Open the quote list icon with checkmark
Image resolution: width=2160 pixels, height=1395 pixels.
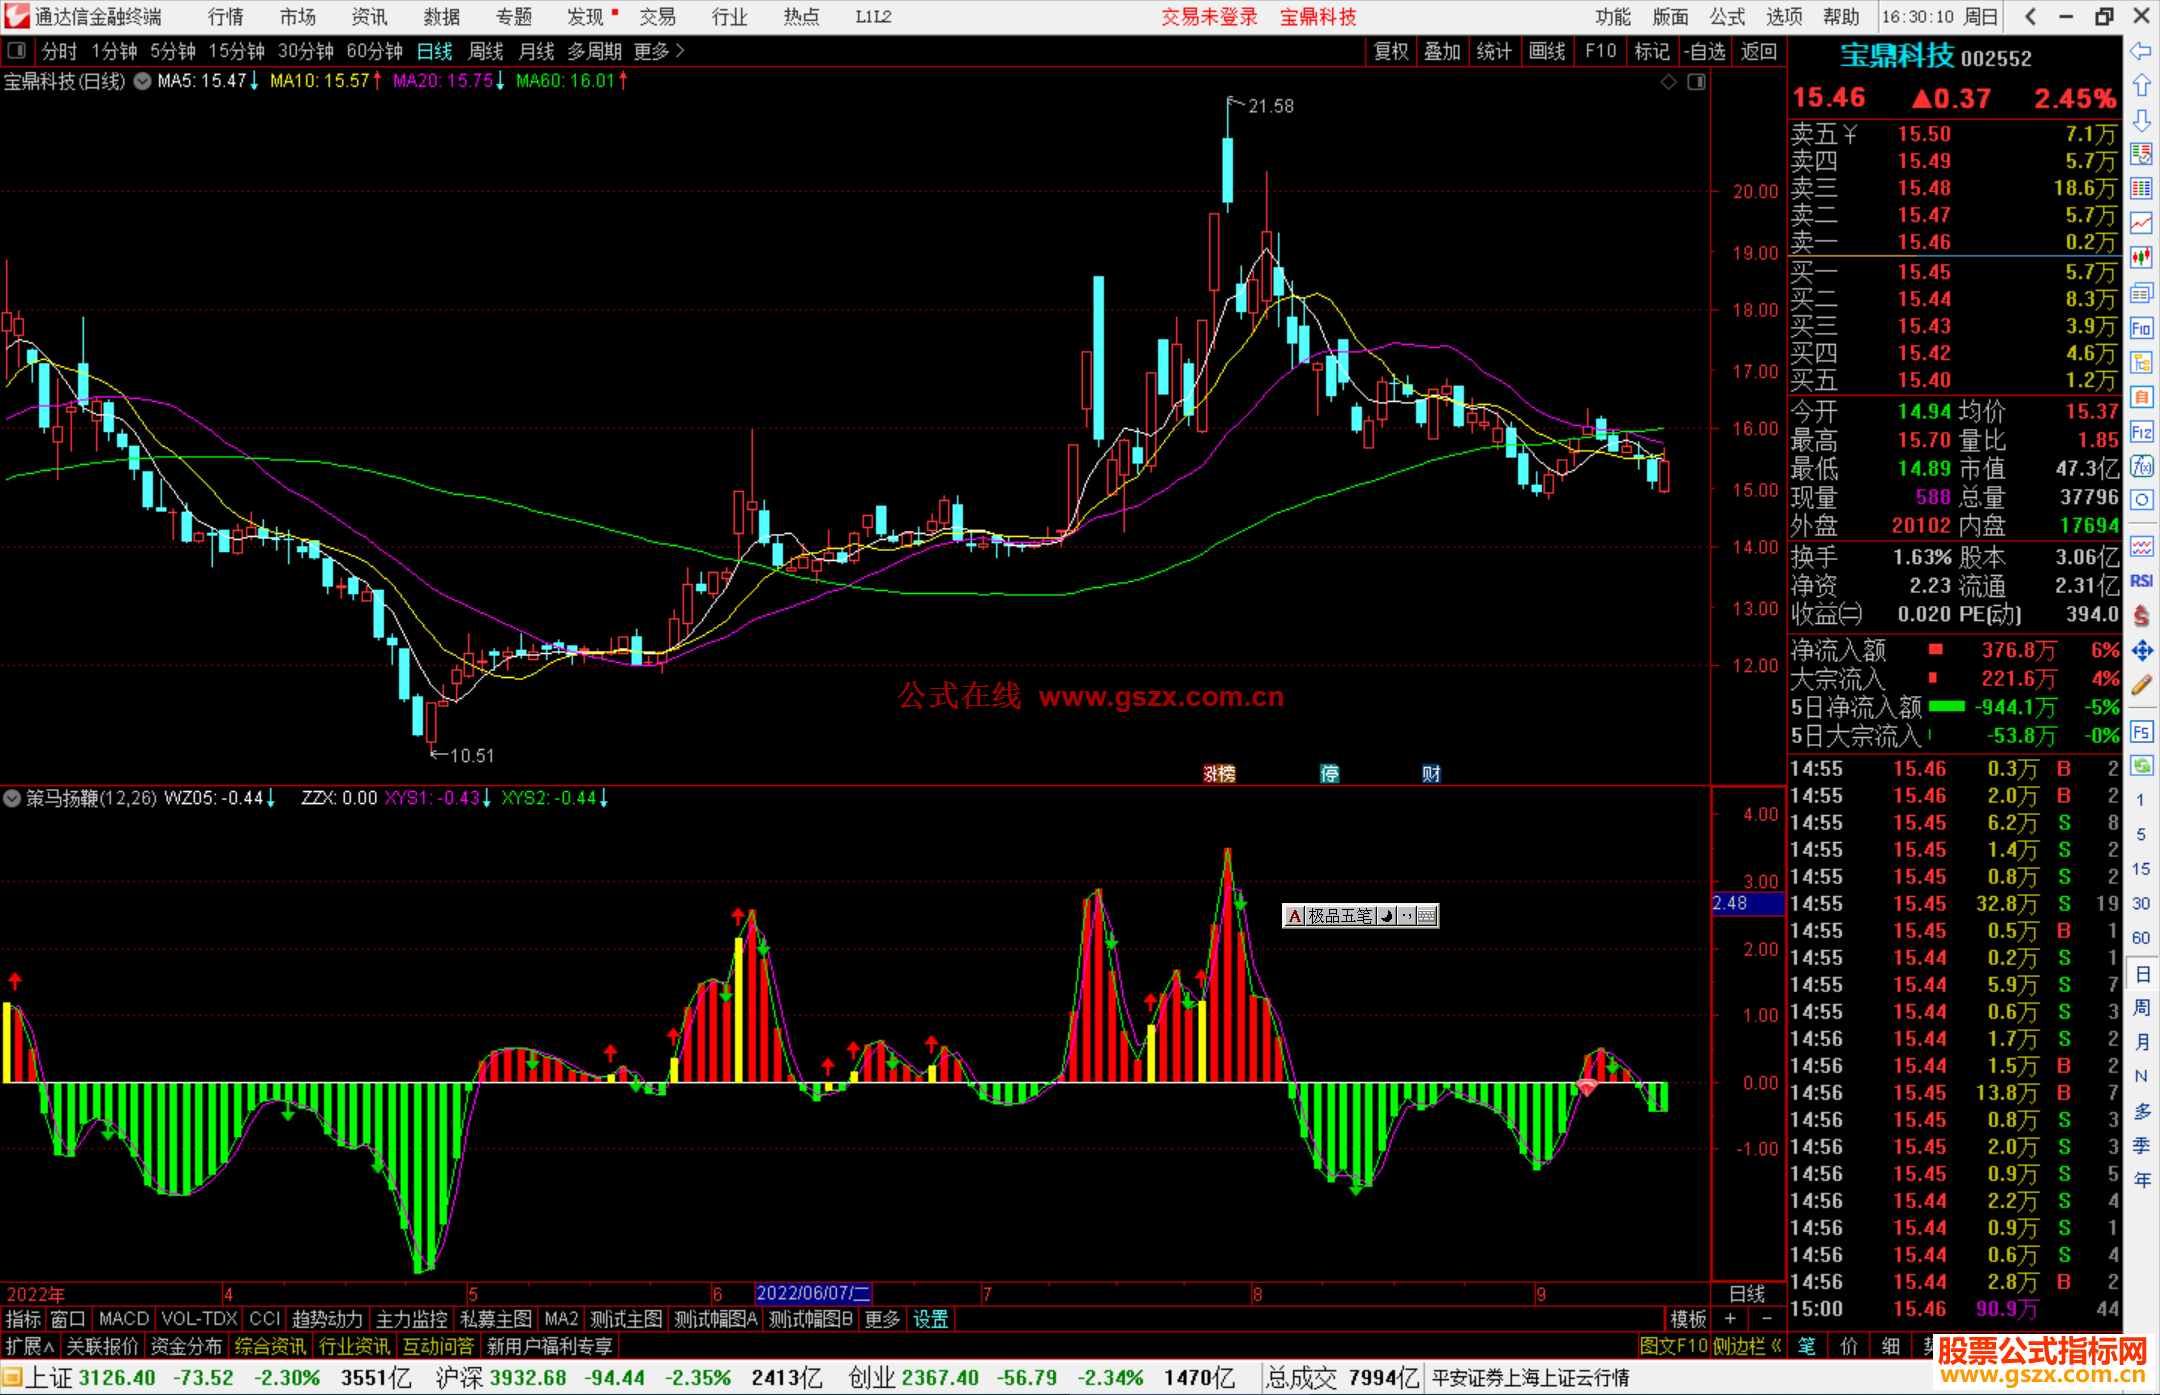(2141, 154)
